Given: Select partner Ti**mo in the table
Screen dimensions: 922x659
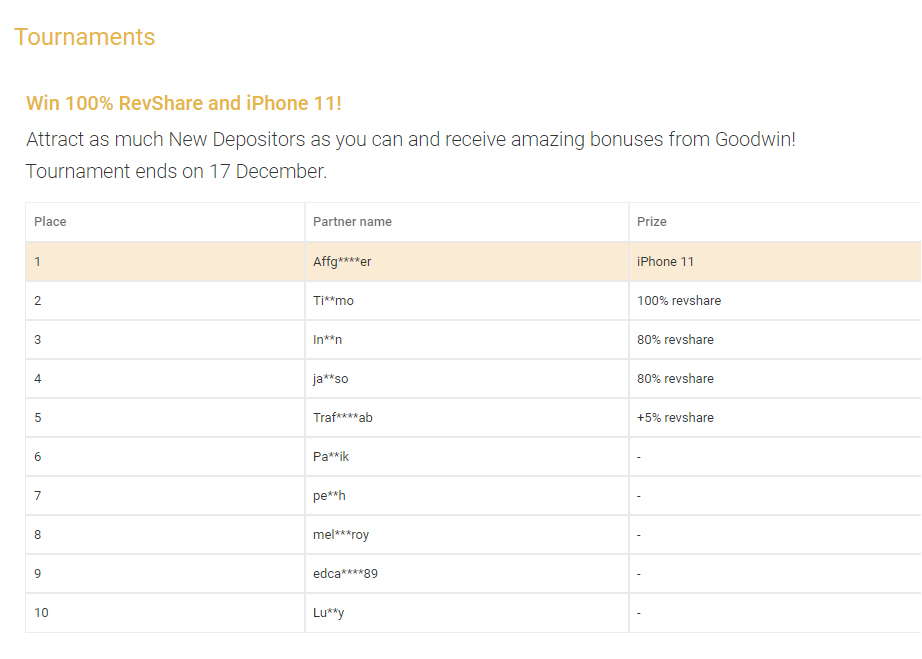Looking at the screenshot, I should point(333,301).
